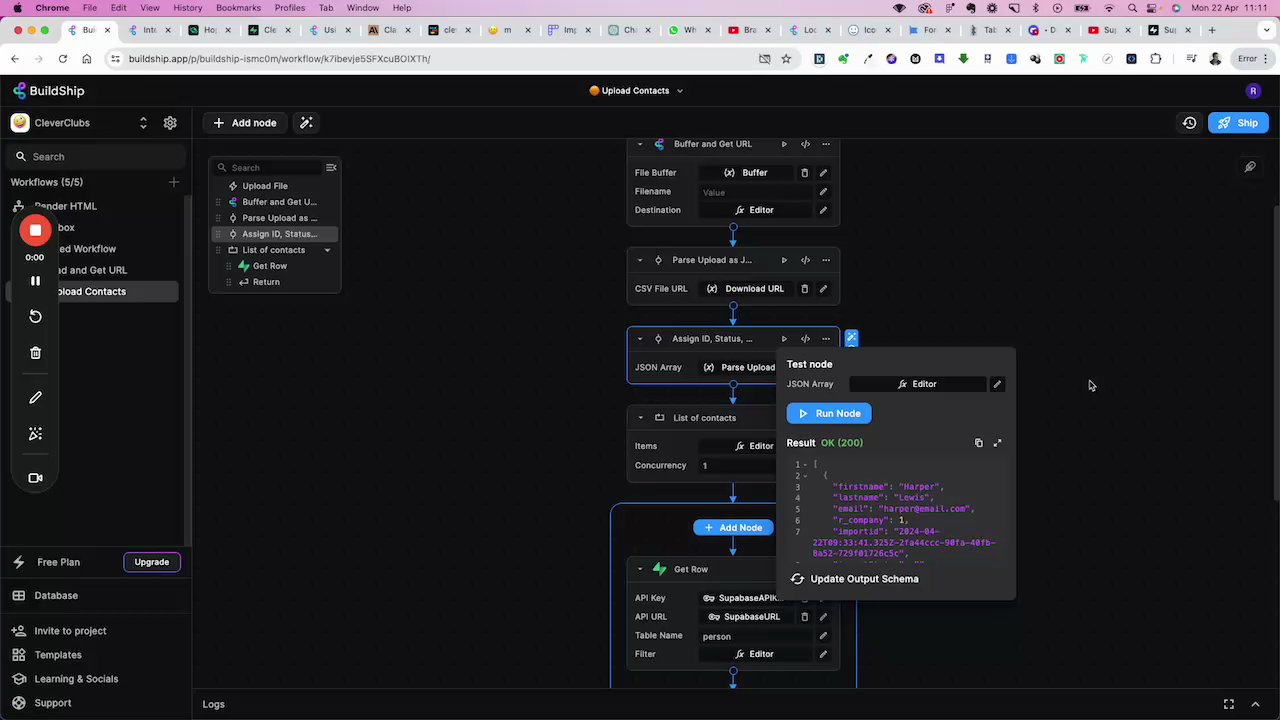Screen dimensions: 1280x720
Task: Expand the List of contacts children in sidebar
Action: click(x=327, y=249)
